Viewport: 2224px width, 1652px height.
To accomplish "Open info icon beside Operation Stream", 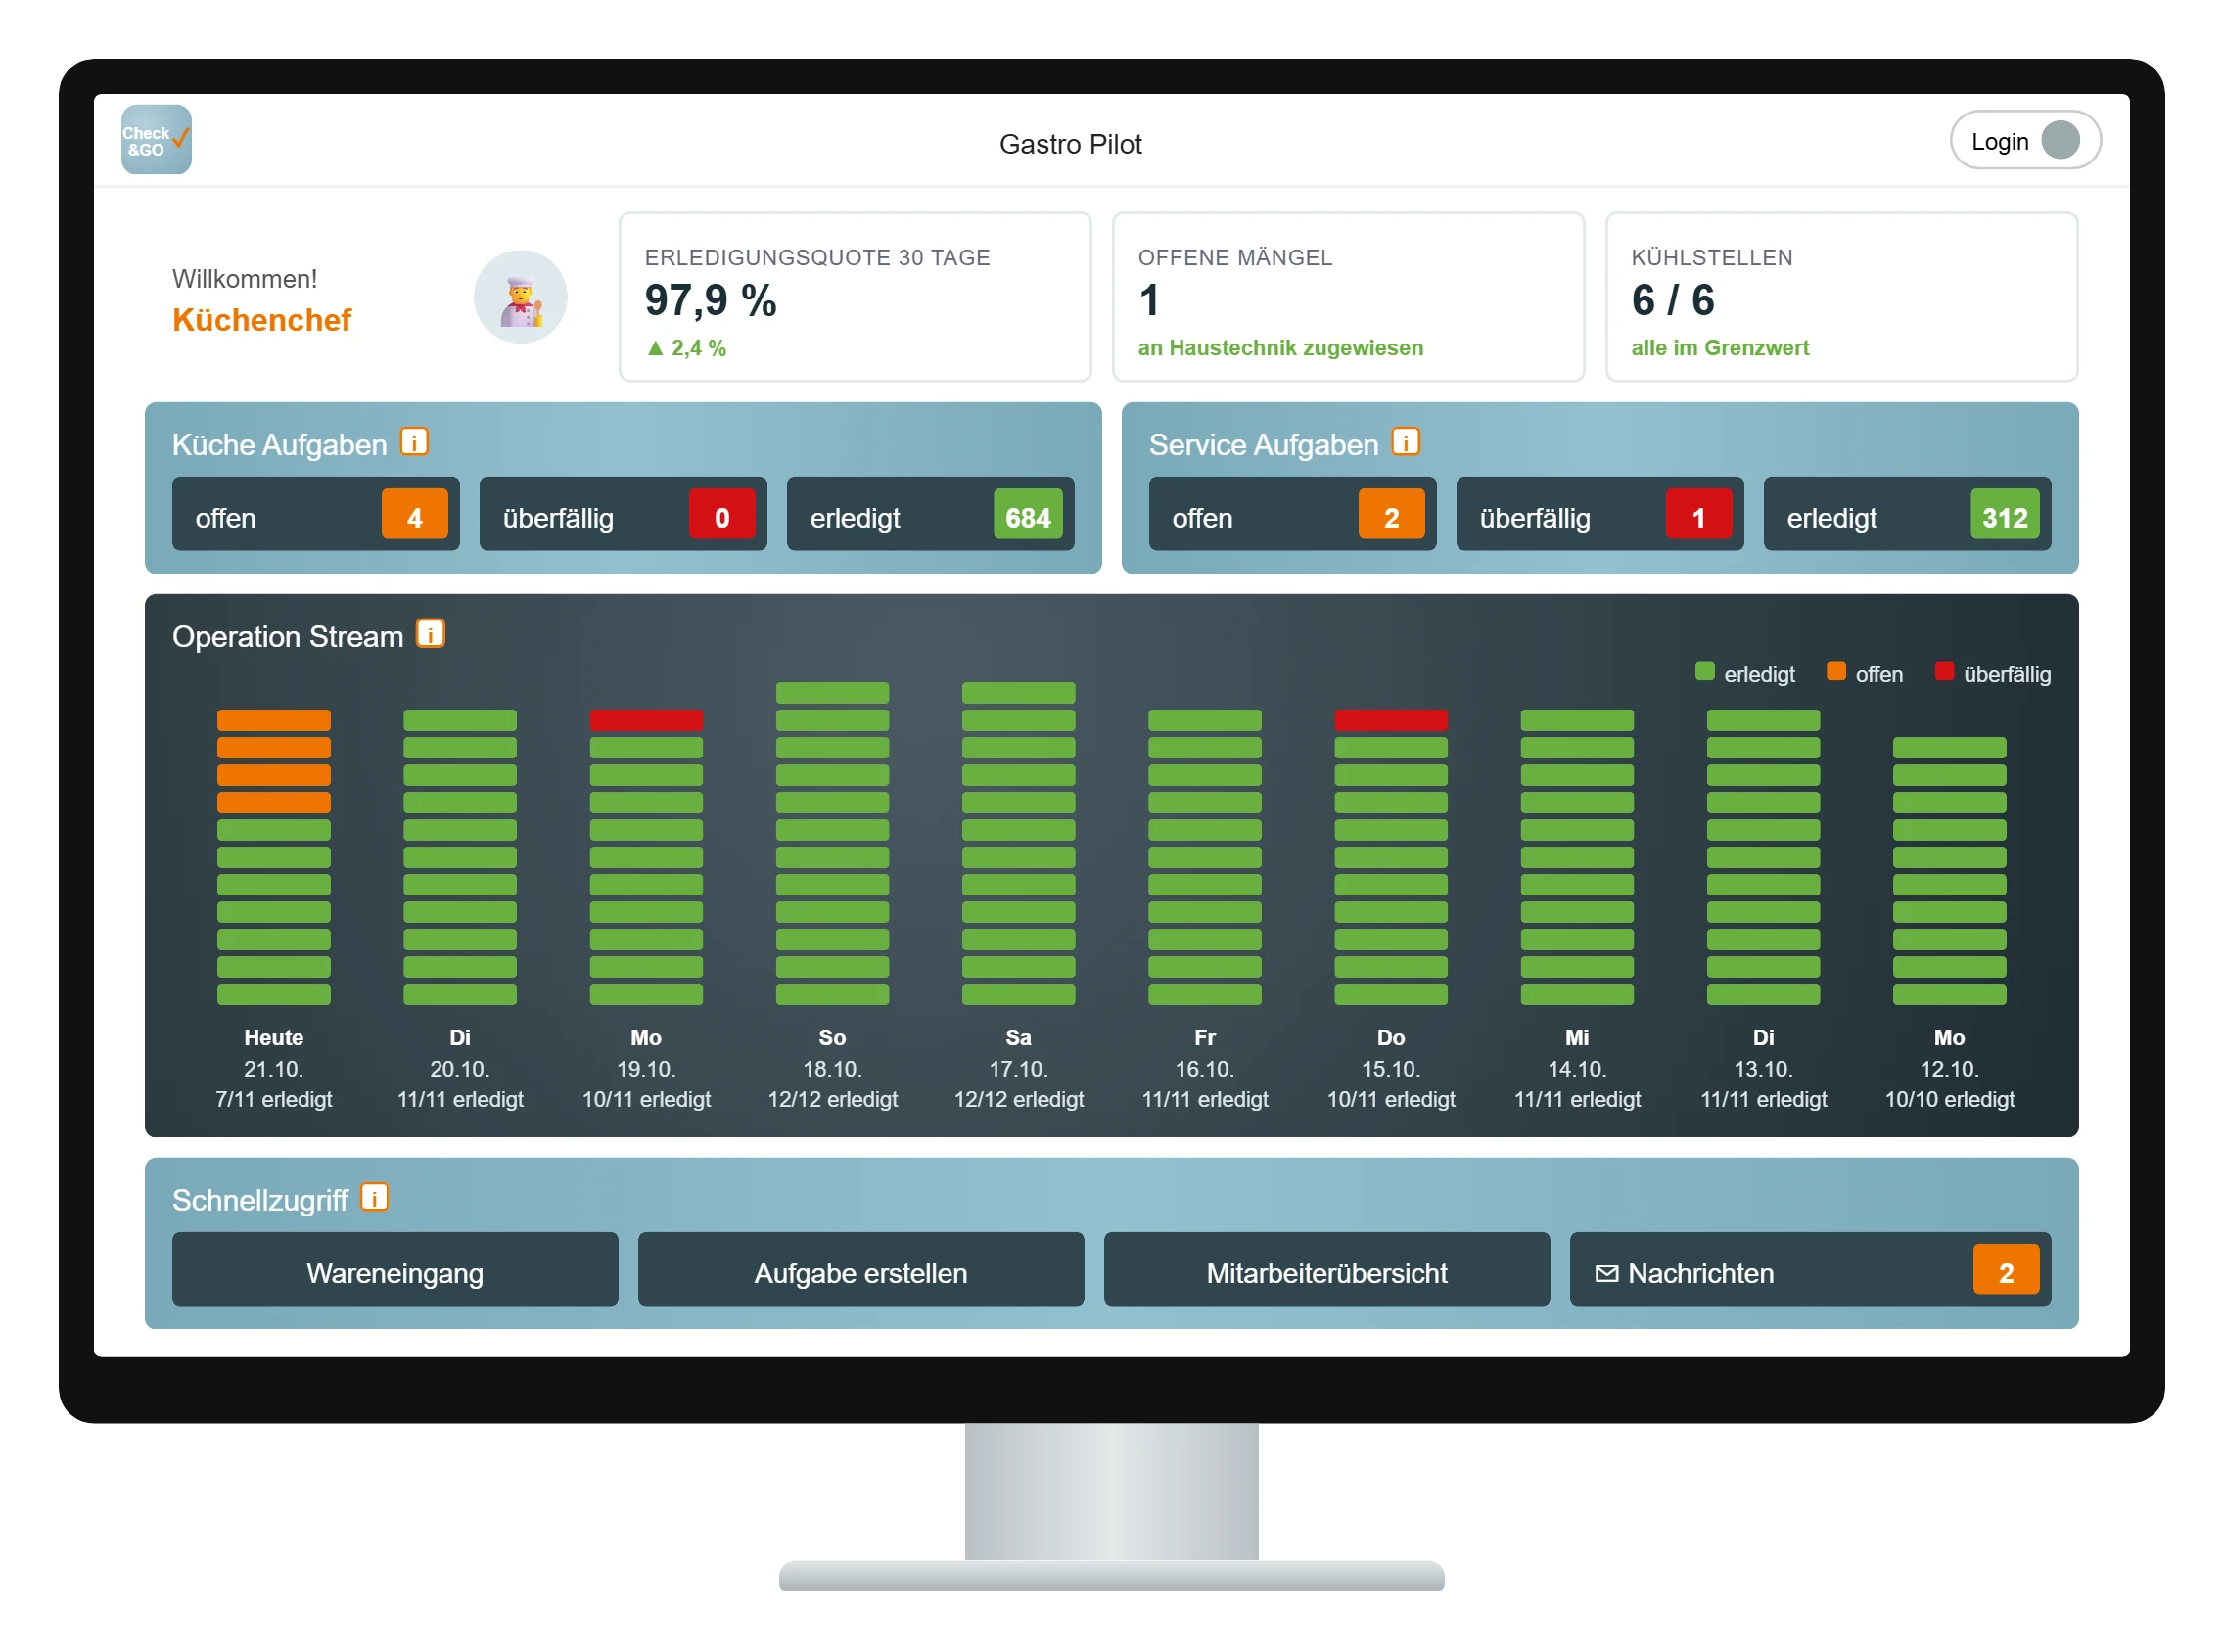I will click(x=430, y=633).
